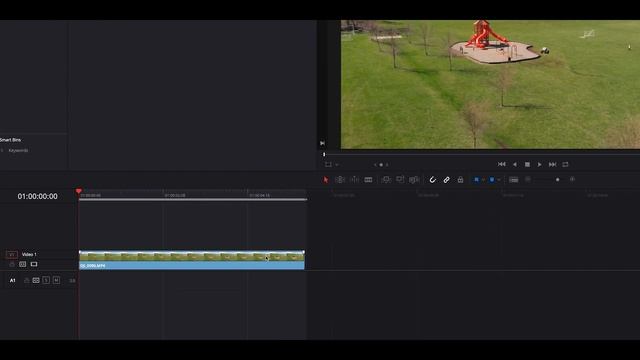640x360 pixels.
Task: Select the Blade Edit Mode tool
Action: [368, 180]
